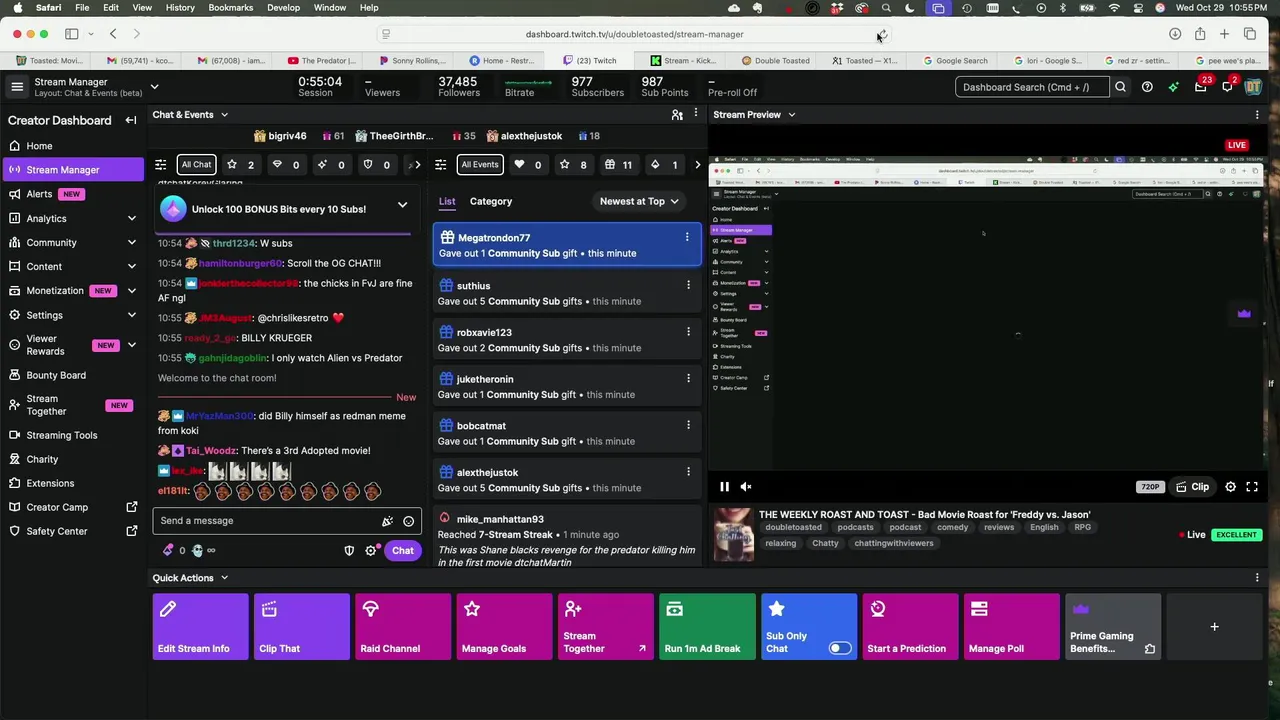This screenshot has width=1280, height=720.
Task: Open events filter settings sliders icon
Action: click(x=443, y=165)
